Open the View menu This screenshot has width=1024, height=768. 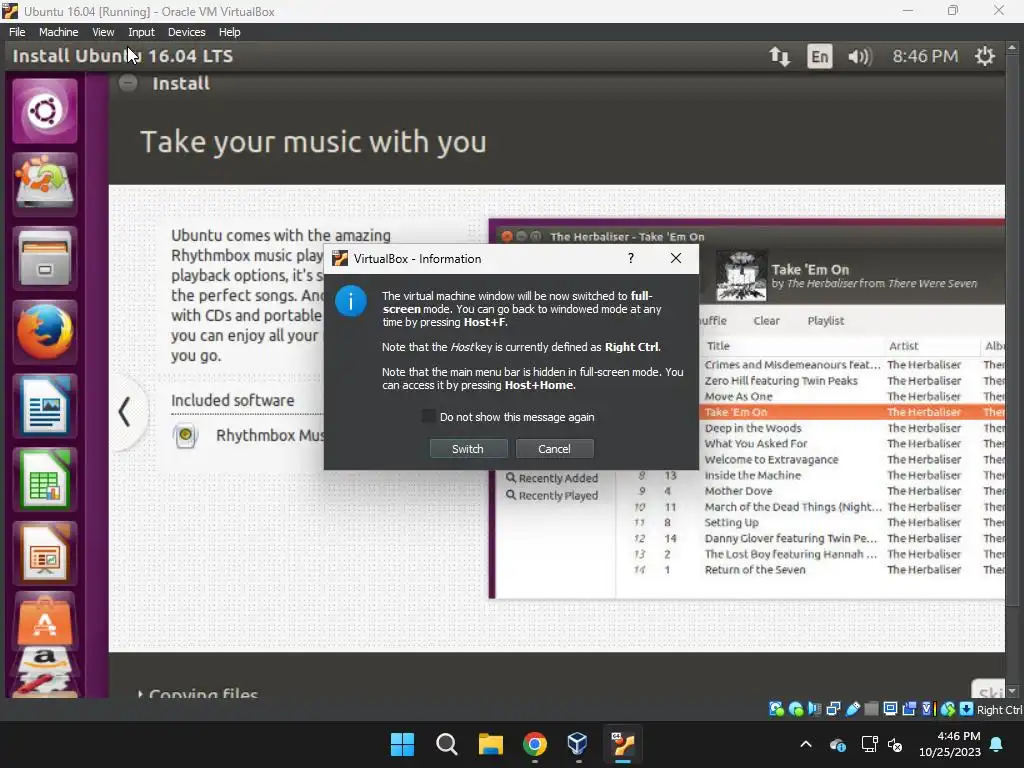[103, 32]
